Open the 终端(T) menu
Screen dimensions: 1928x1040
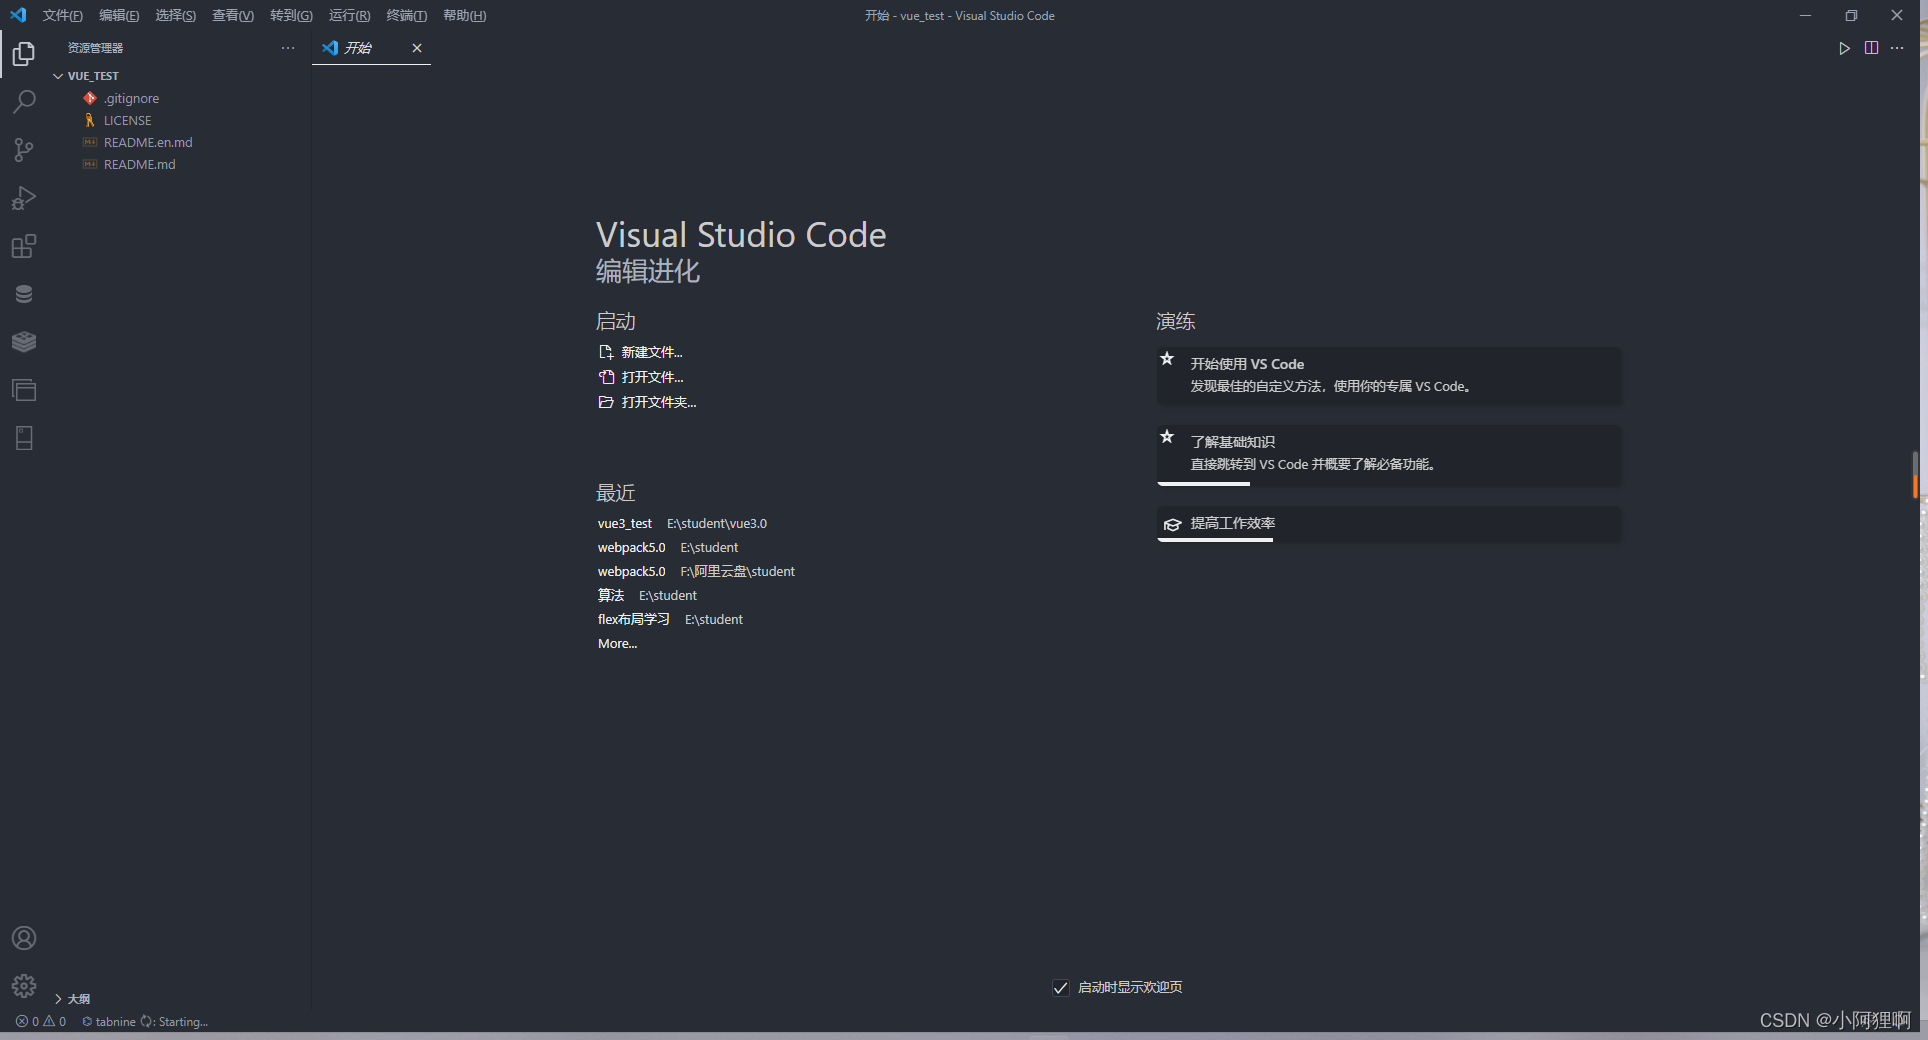[x=406, y=15]
